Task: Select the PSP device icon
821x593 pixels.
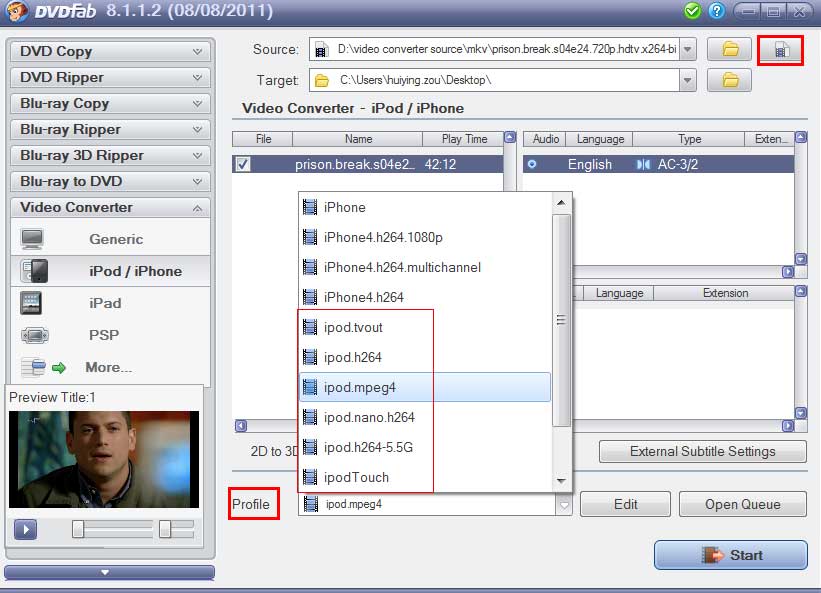Action: [x=35, y=335]
